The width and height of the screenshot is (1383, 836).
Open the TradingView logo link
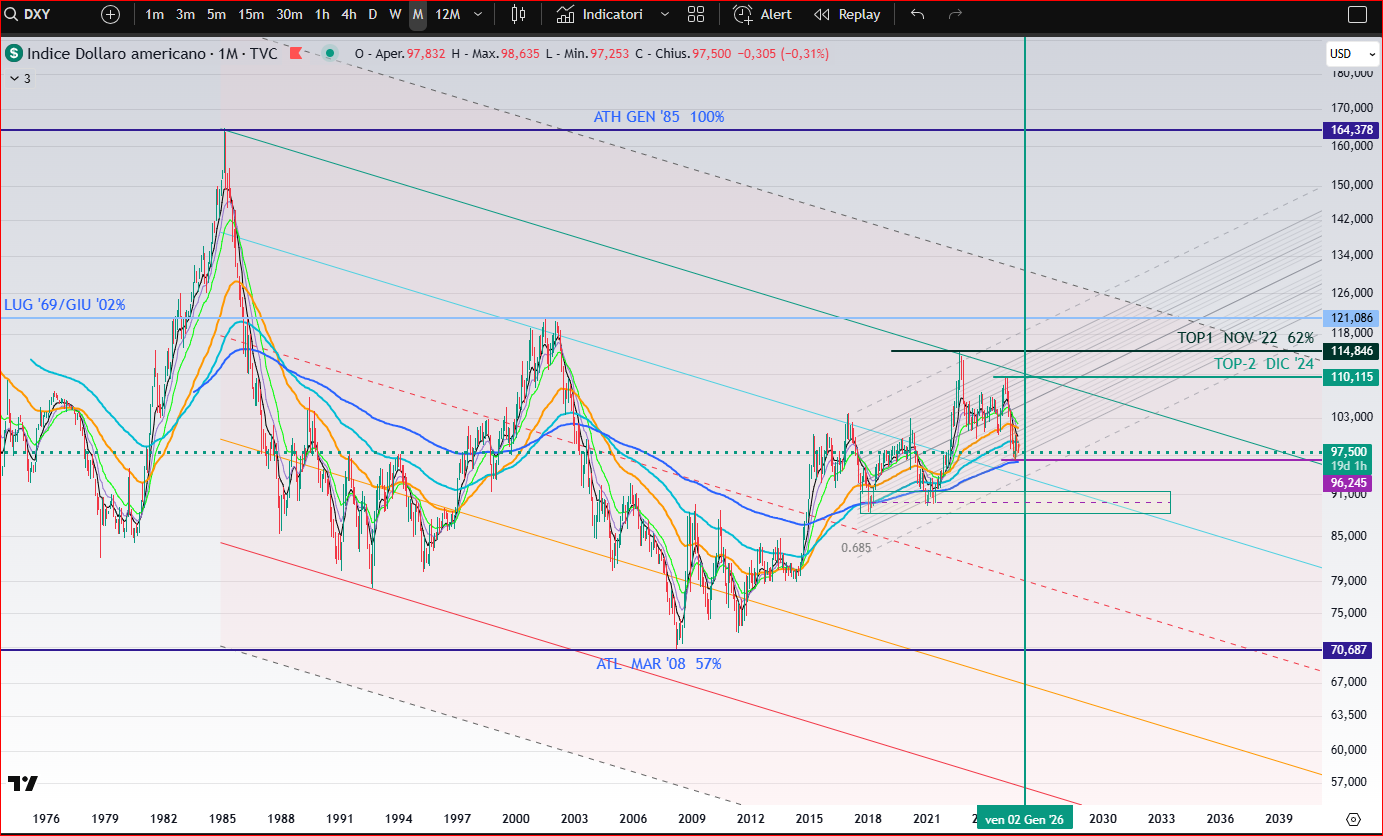click(x=23, y=783)
